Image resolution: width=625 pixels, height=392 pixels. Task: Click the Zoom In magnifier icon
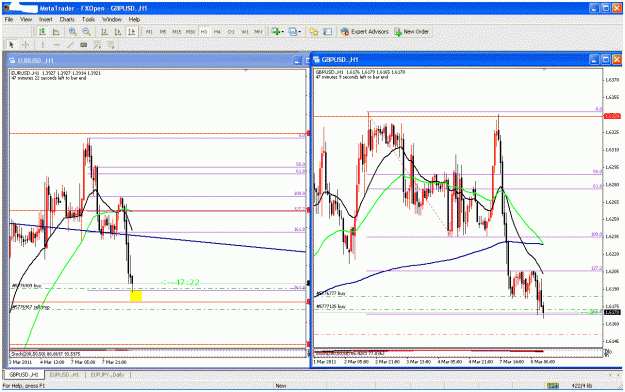tap(73, 32)
